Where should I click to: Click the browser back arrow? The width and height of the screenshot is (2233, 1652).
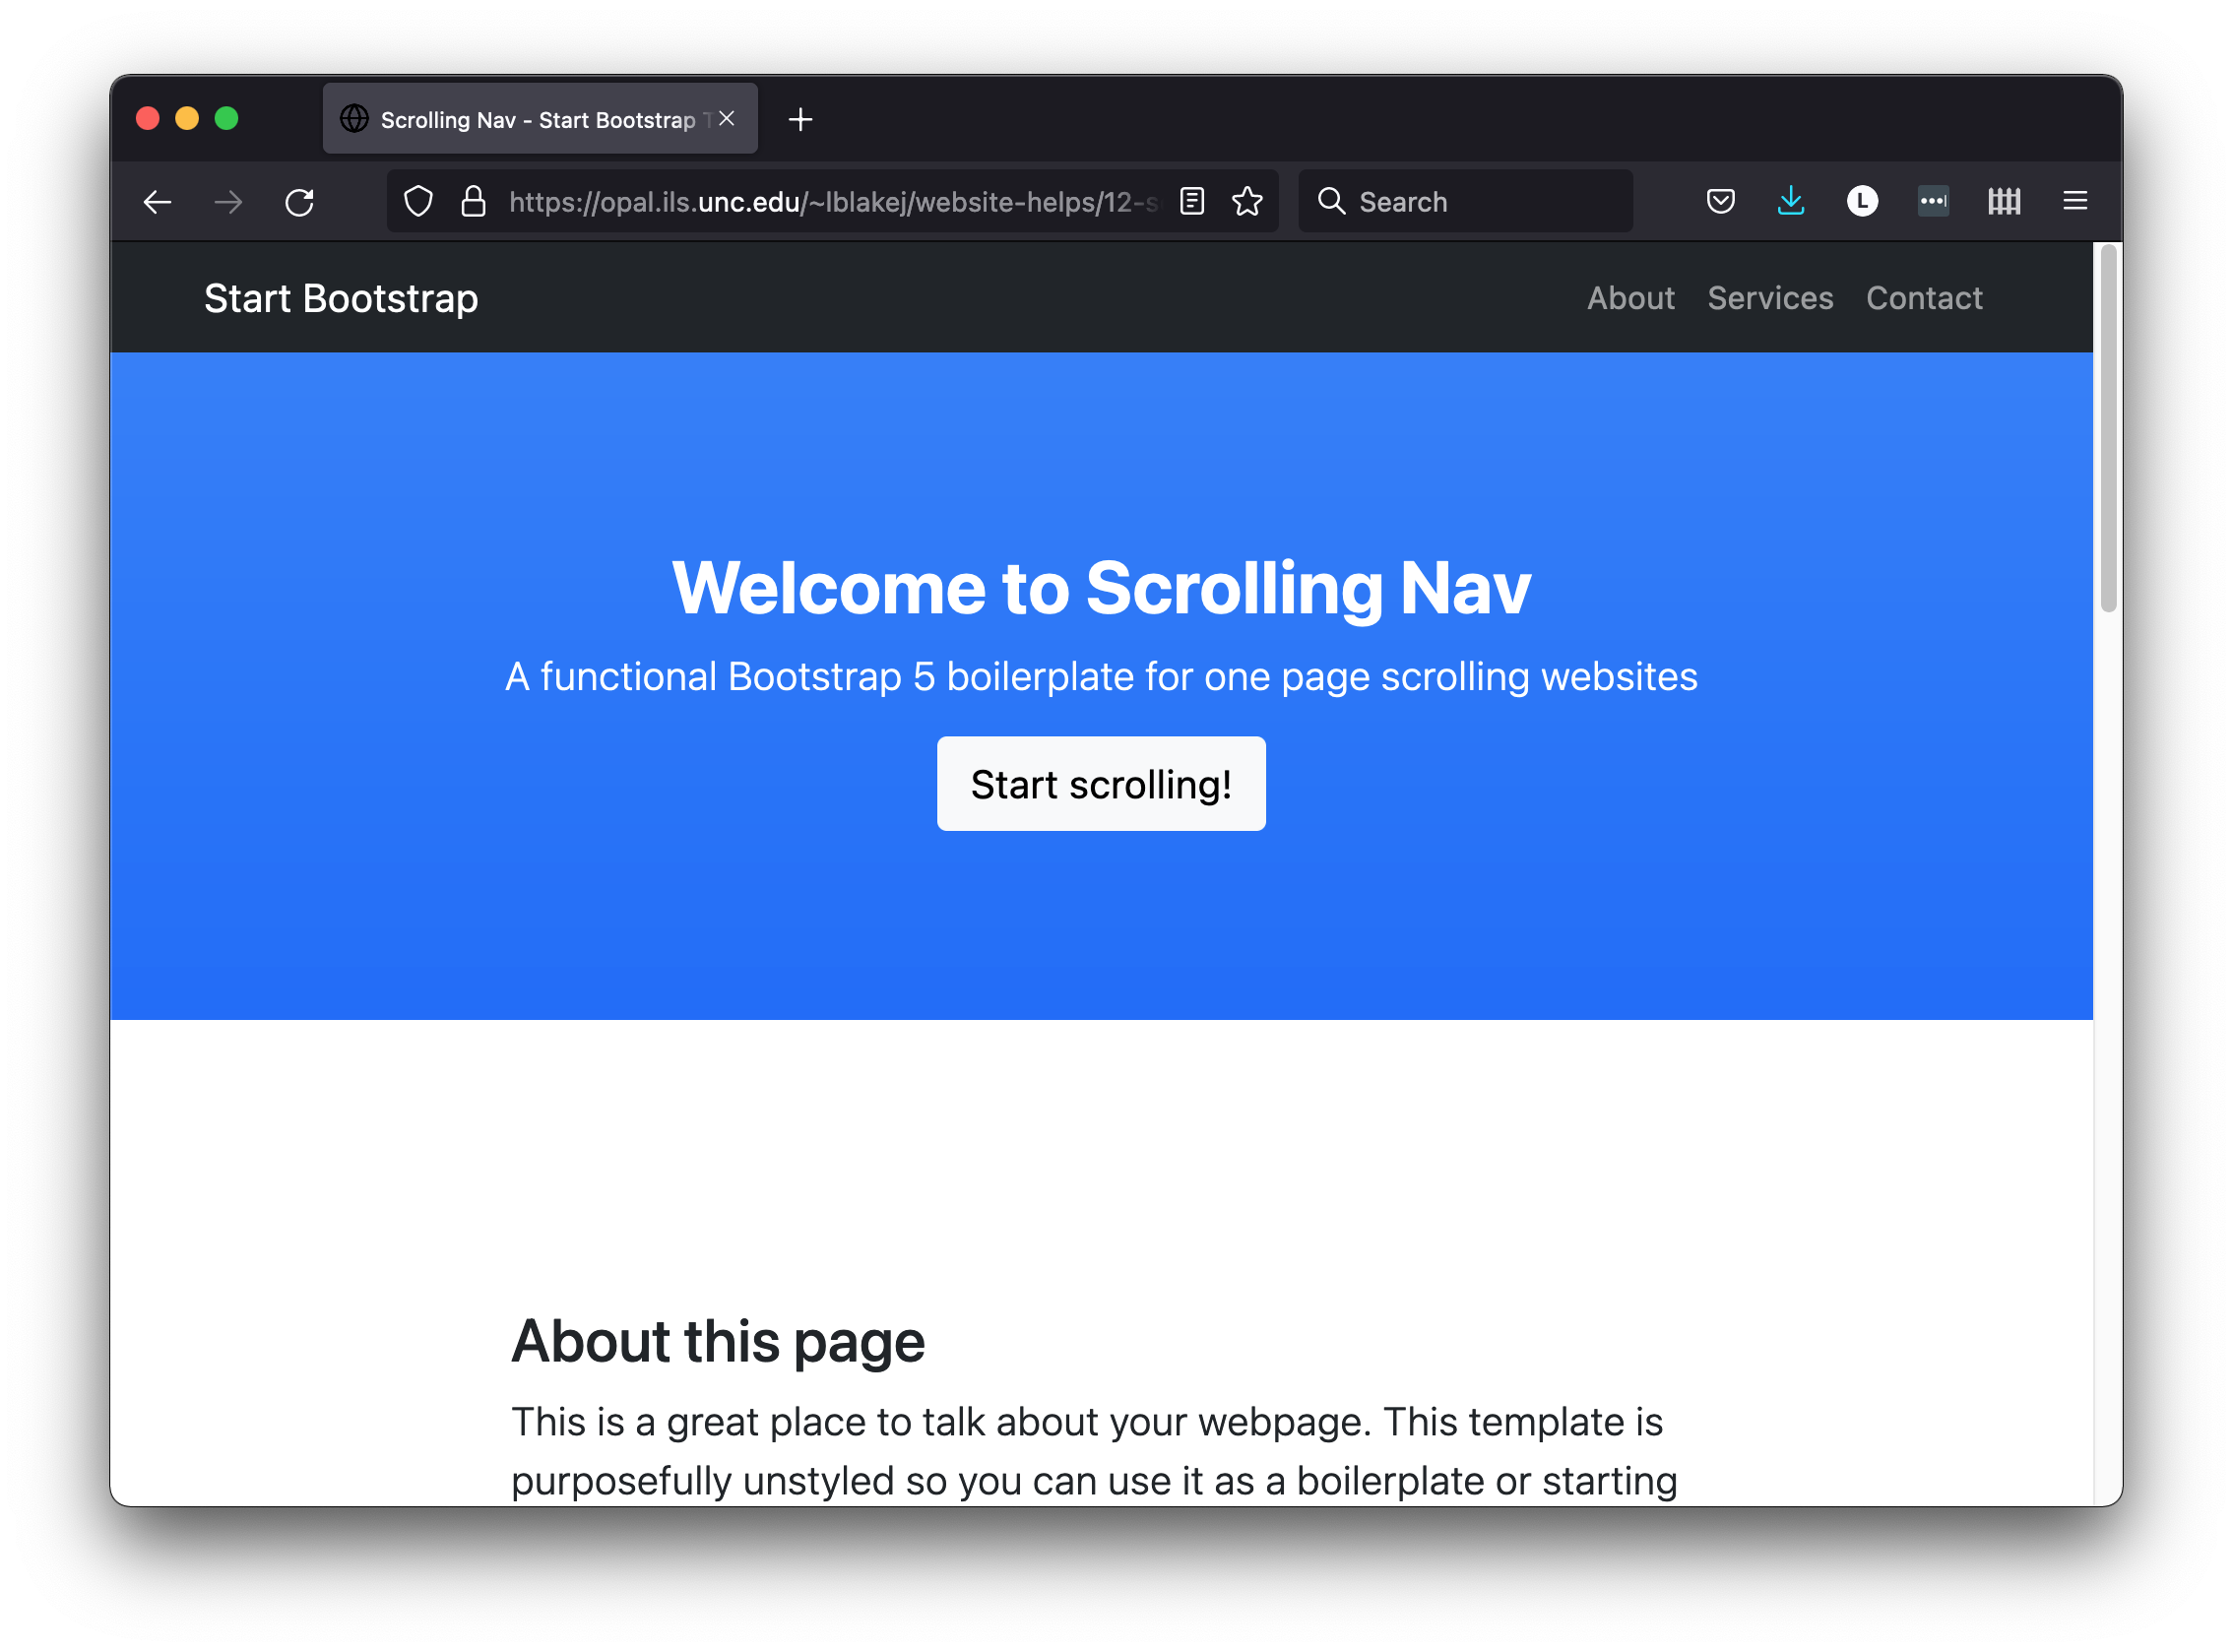click(x=157, y=202)
